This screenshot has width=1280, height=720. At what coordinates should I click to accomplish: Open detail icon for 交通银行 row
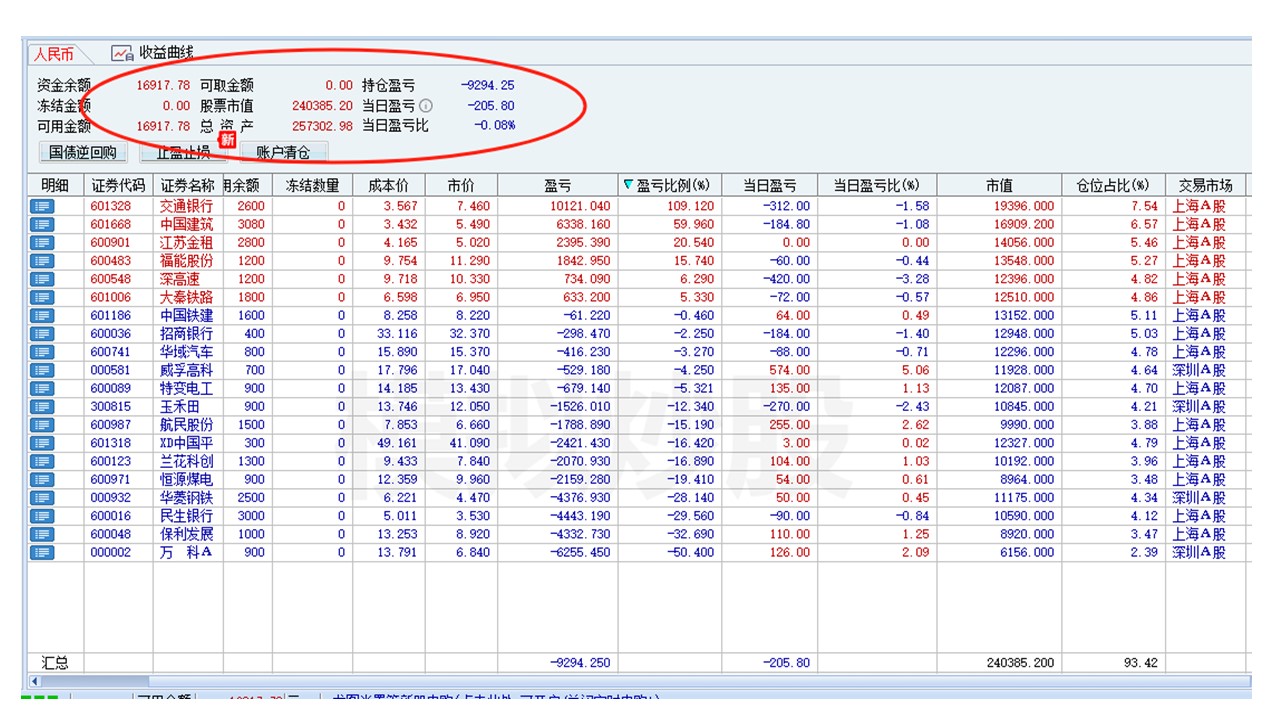41,206
